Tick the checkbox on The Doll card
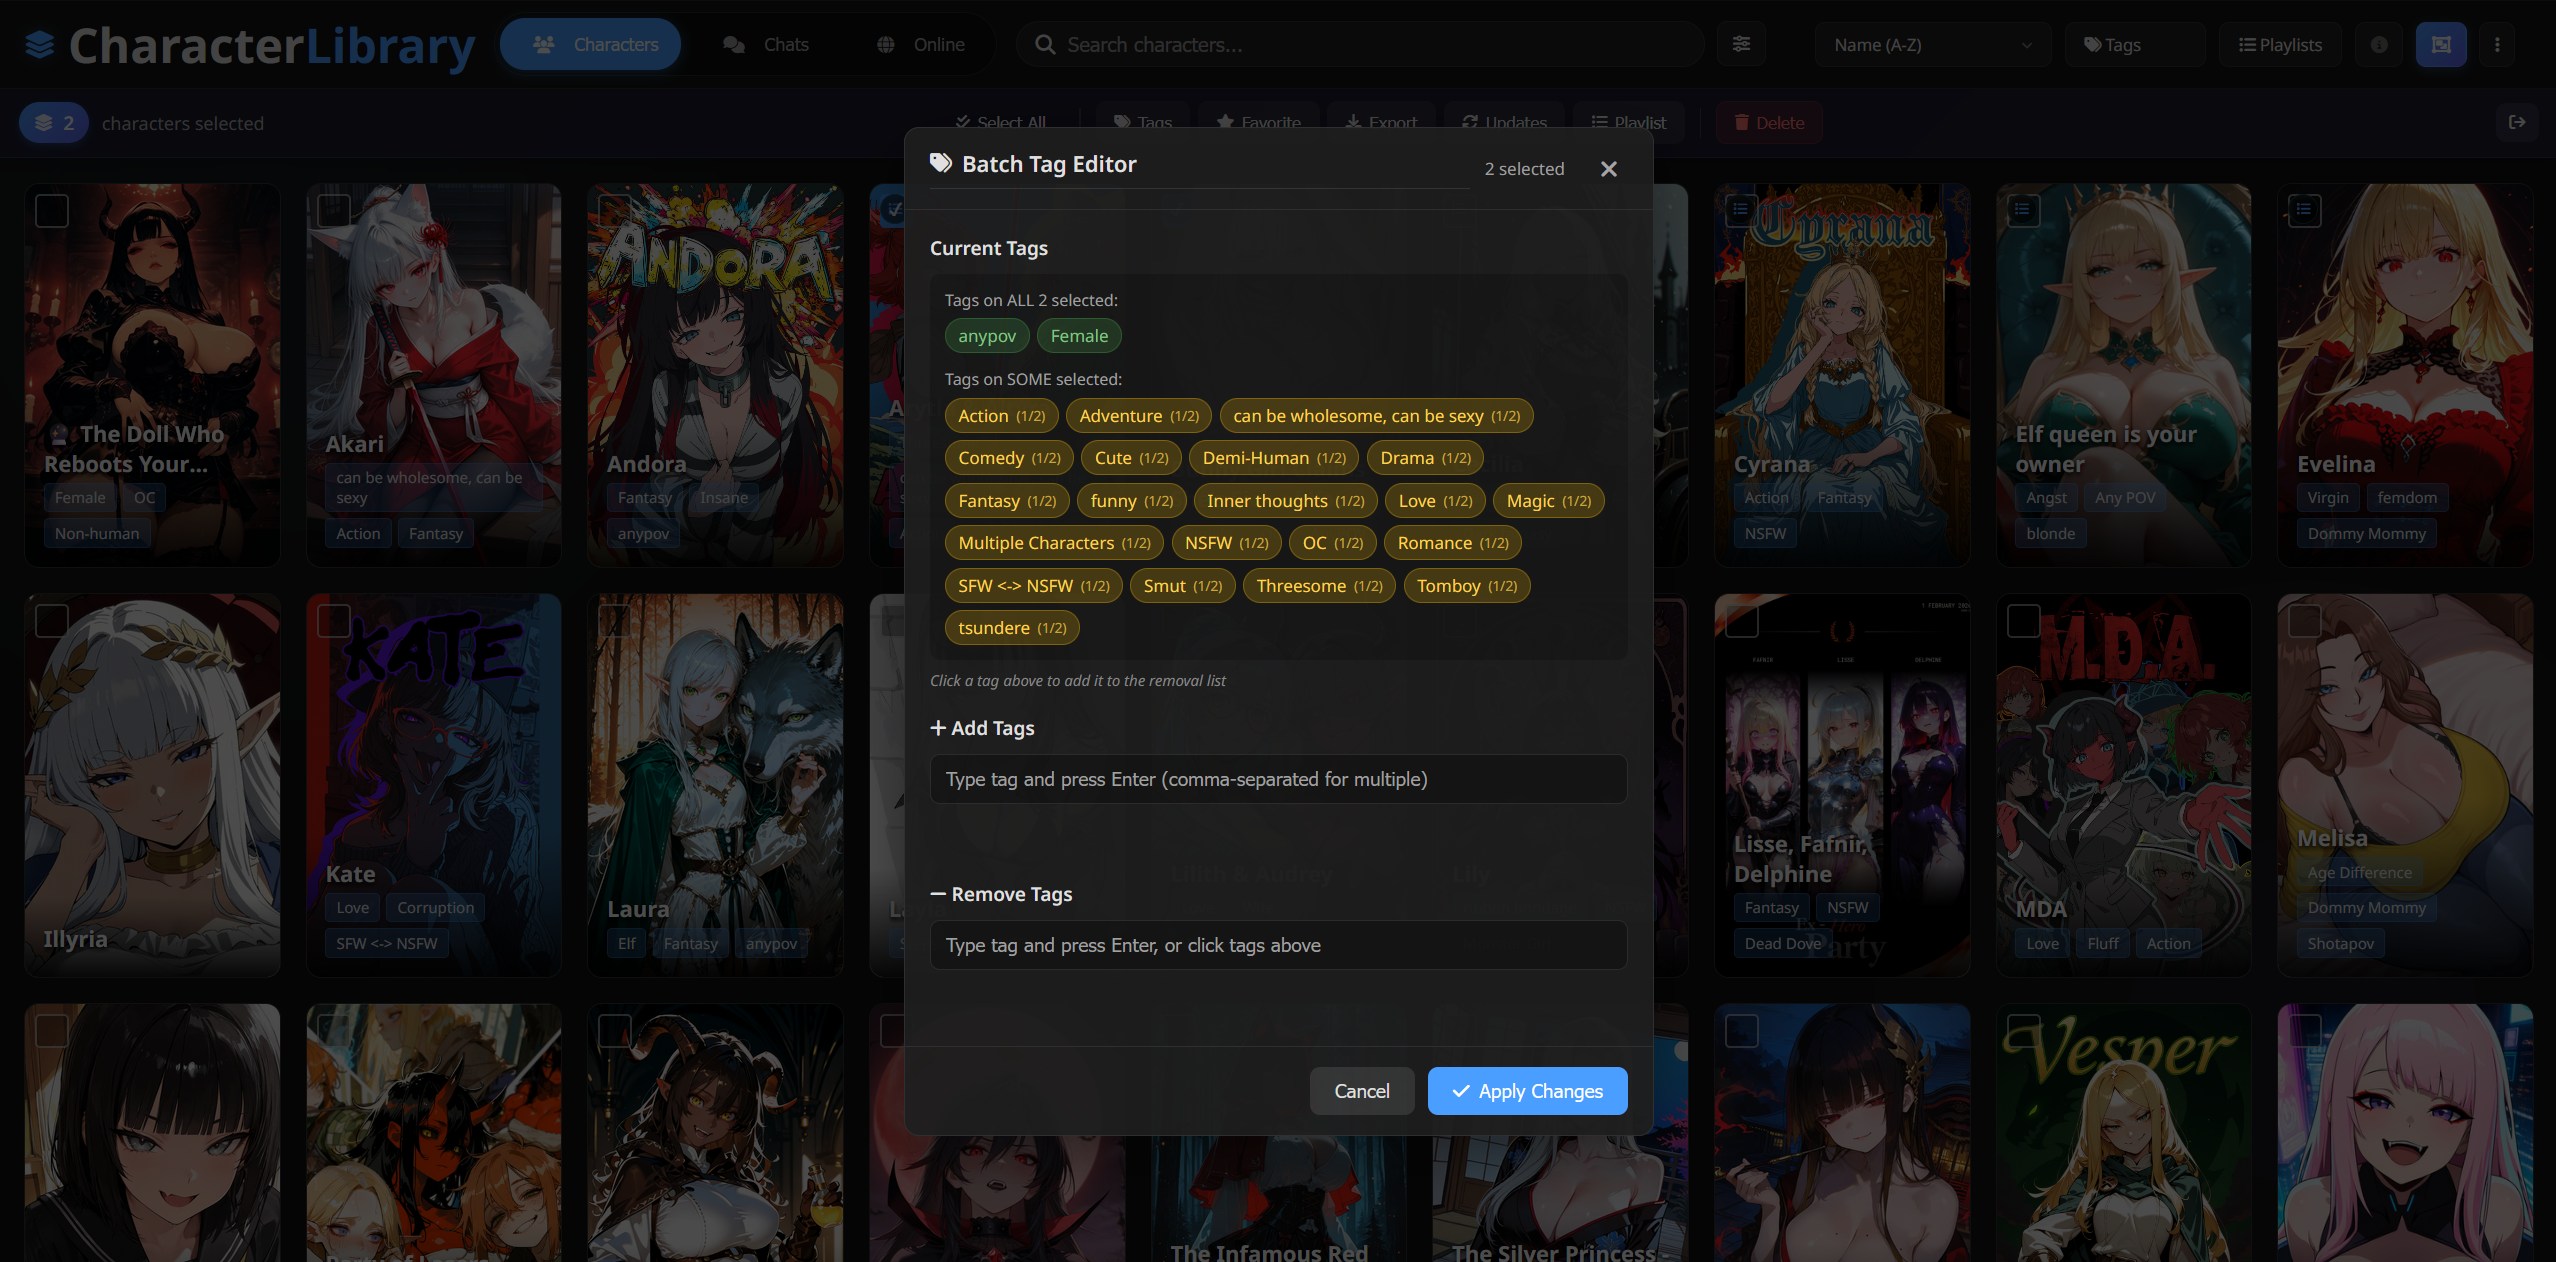This screenshot has height=1262, width=2556. [52, 211]
